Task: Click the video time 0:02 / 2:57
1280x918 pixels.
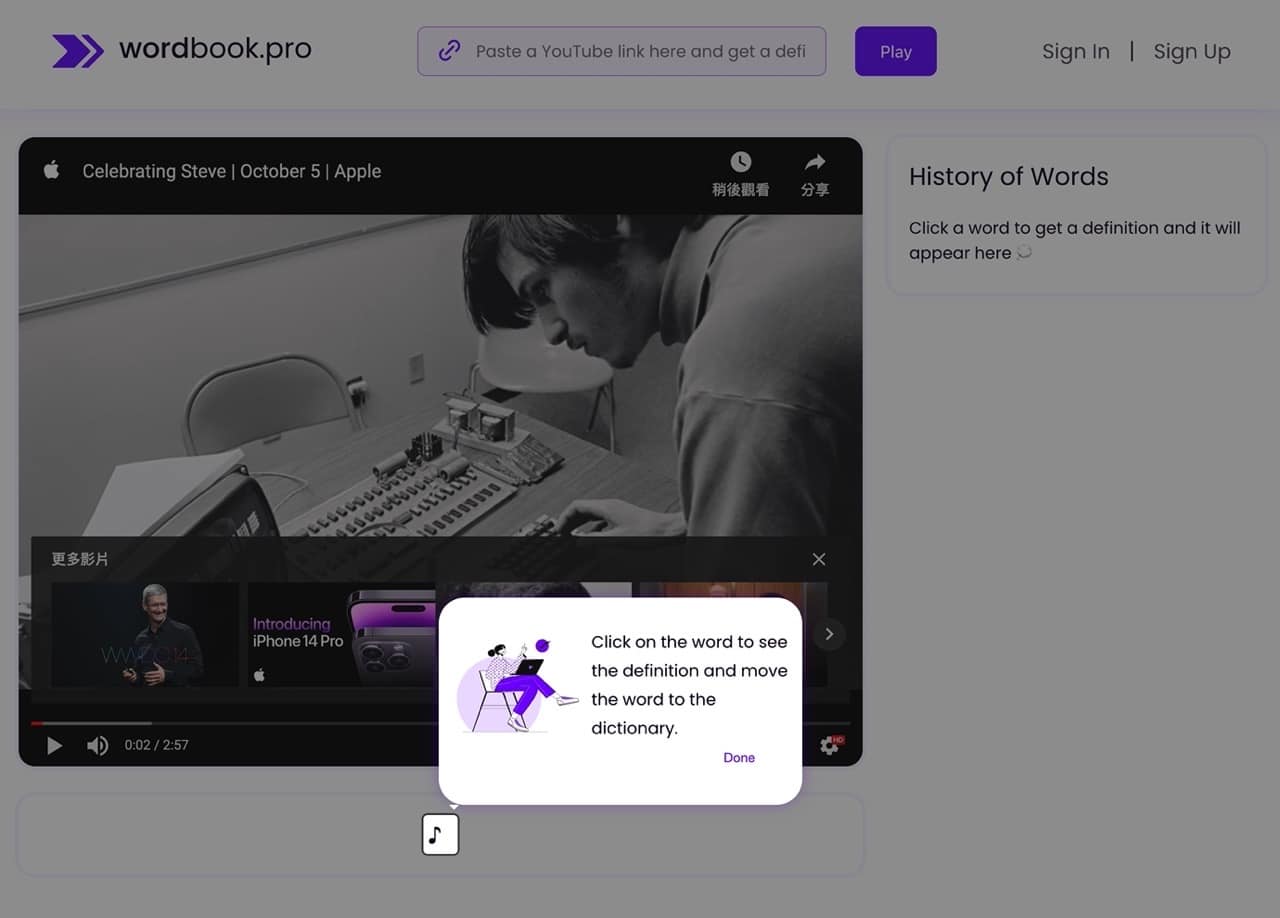Action: pos(156,745)
